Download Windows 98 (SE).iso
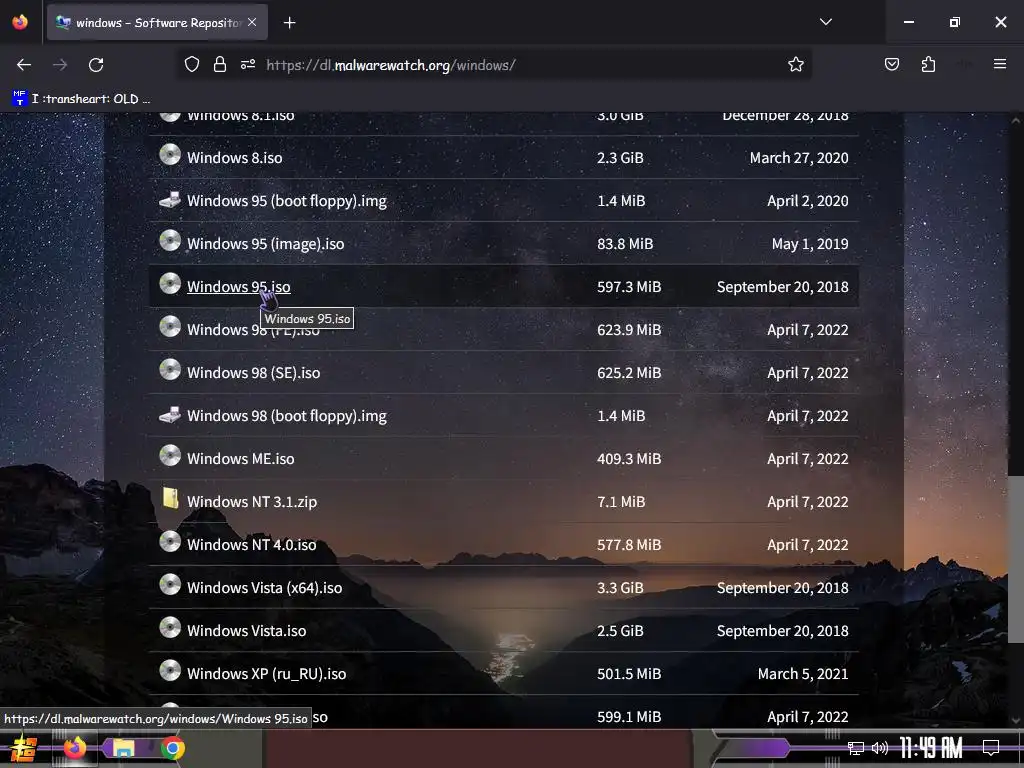The height and width of the screenshot is (768, 1024). click(253, 373)
